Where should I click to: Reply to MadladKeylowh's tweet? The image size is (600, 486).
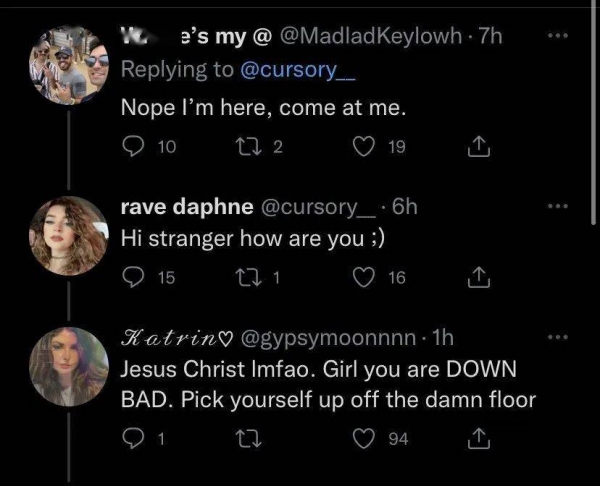(x=132, y=146)
